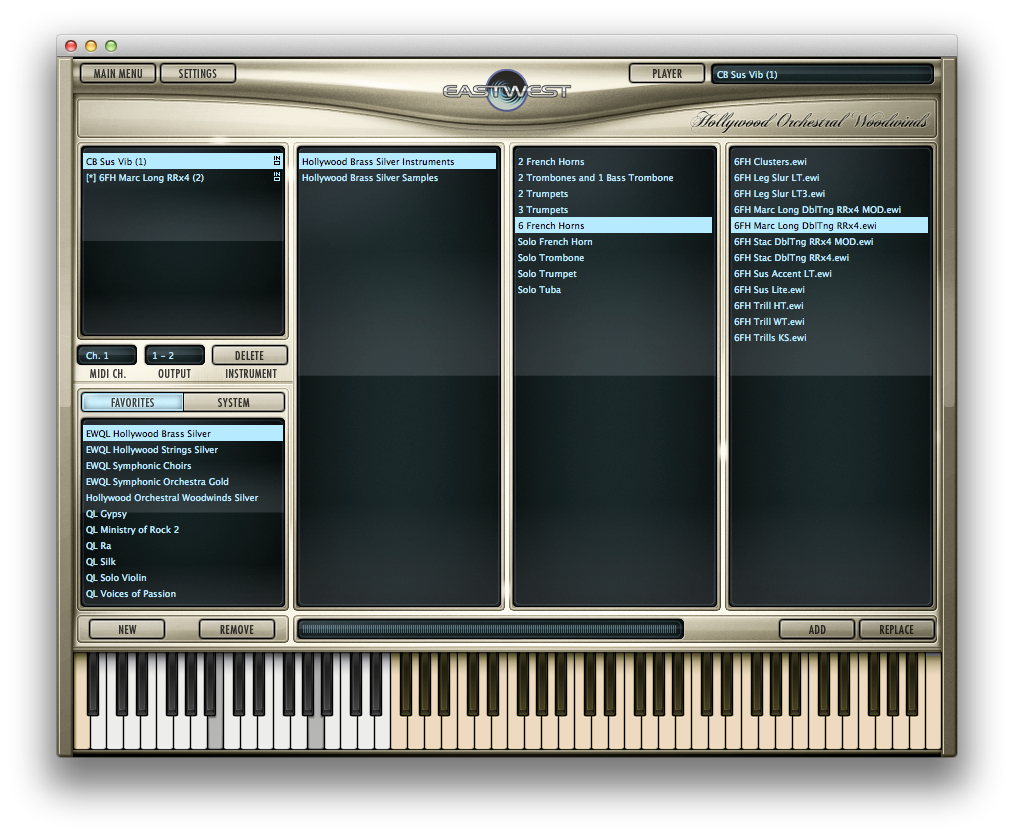This screenshot has width=1014, height=836.
Task: Switch to the PLAYER view
Action: pyautogui.click(x=667, y=73)
